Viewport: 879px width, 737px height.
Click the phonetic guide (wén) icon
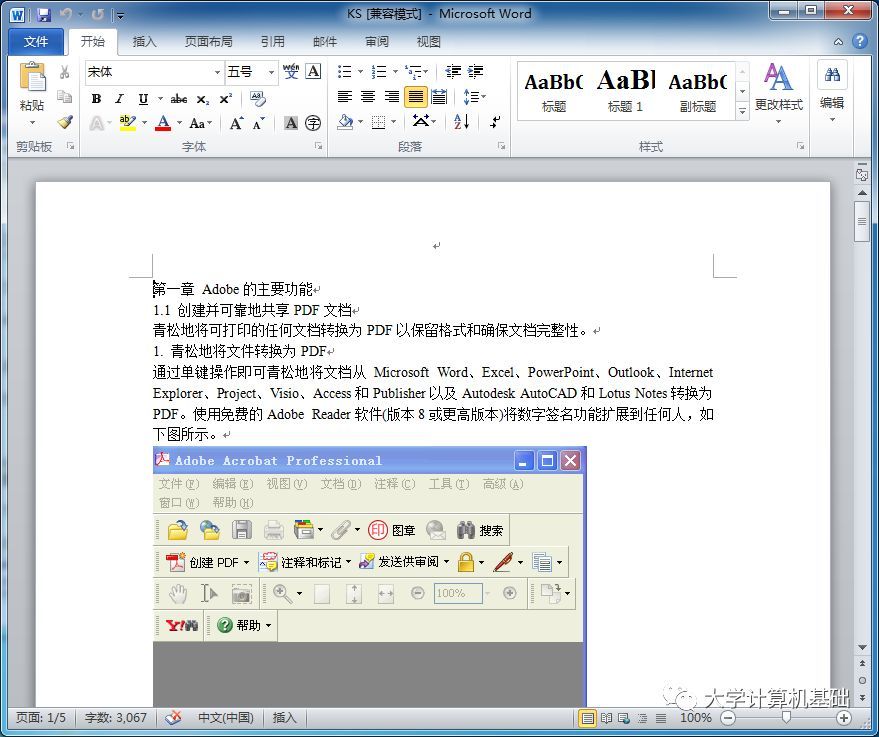(x=291, y=71)
